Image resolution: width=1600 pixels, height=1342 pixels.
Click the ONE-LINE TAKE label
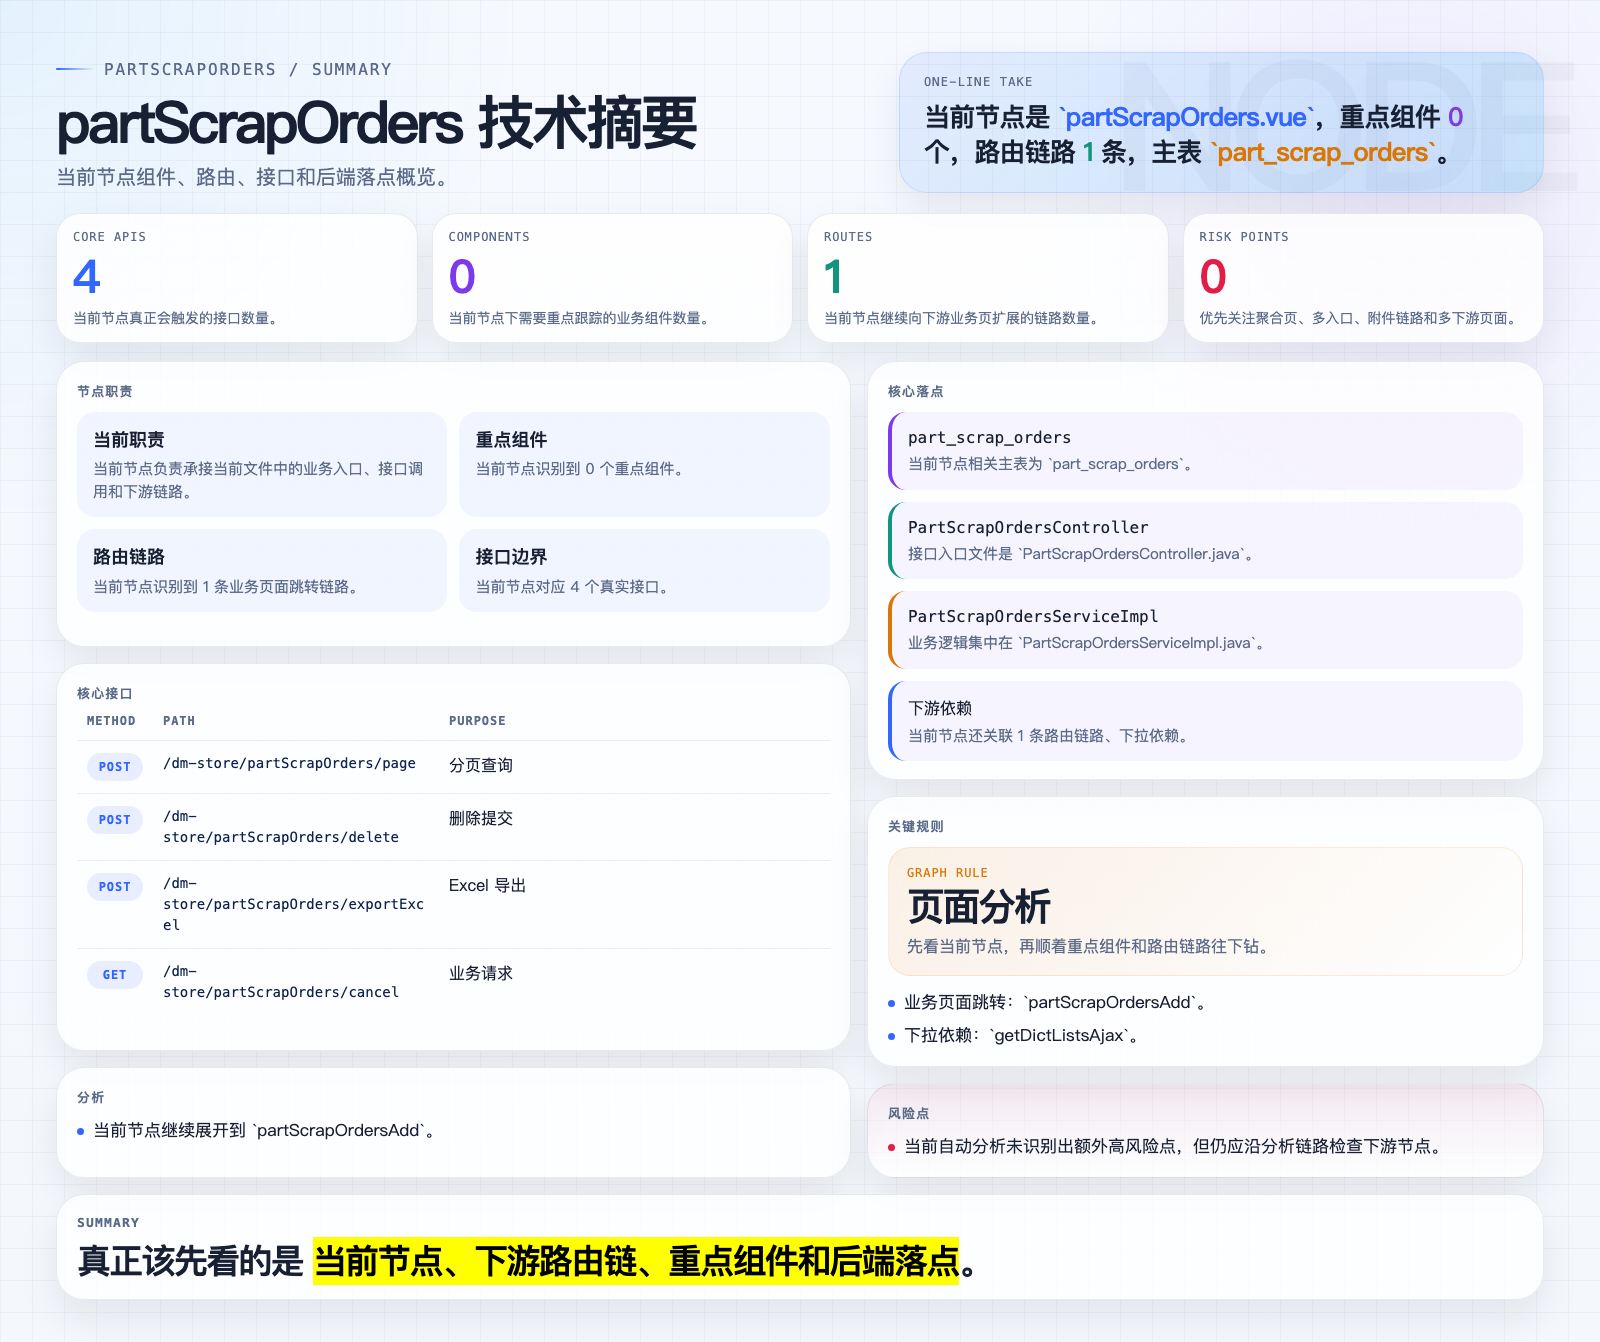tap(978, 82)
